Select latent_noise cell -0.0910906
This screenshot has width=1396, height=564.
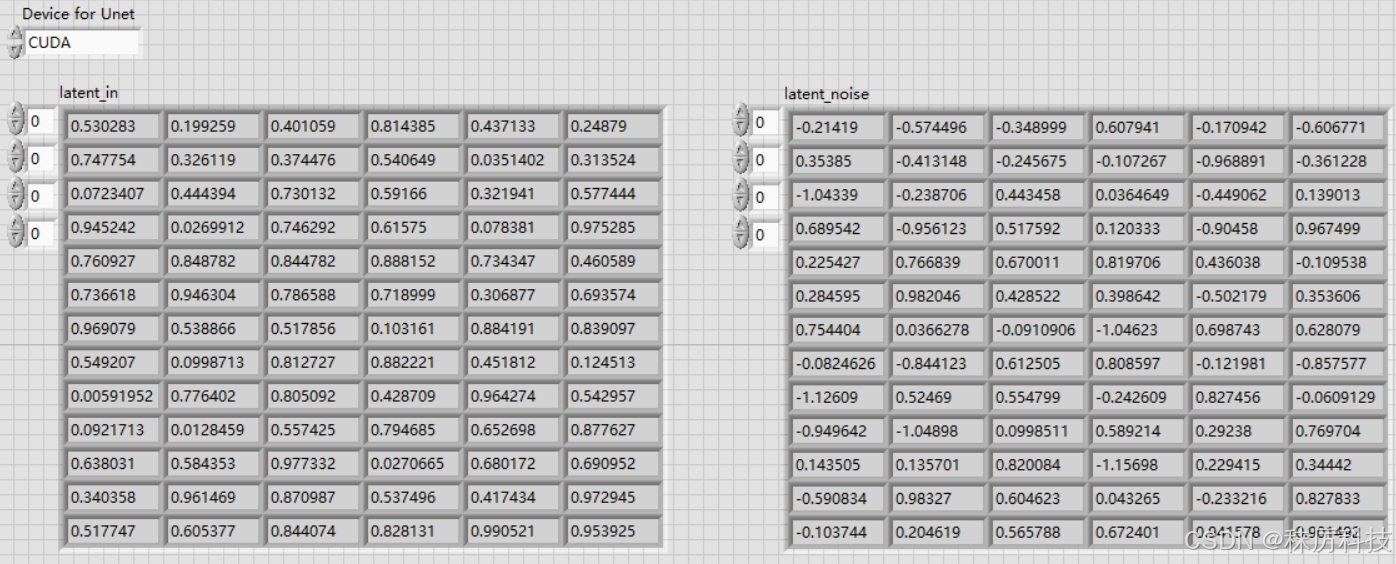(x=1038, y=330)
